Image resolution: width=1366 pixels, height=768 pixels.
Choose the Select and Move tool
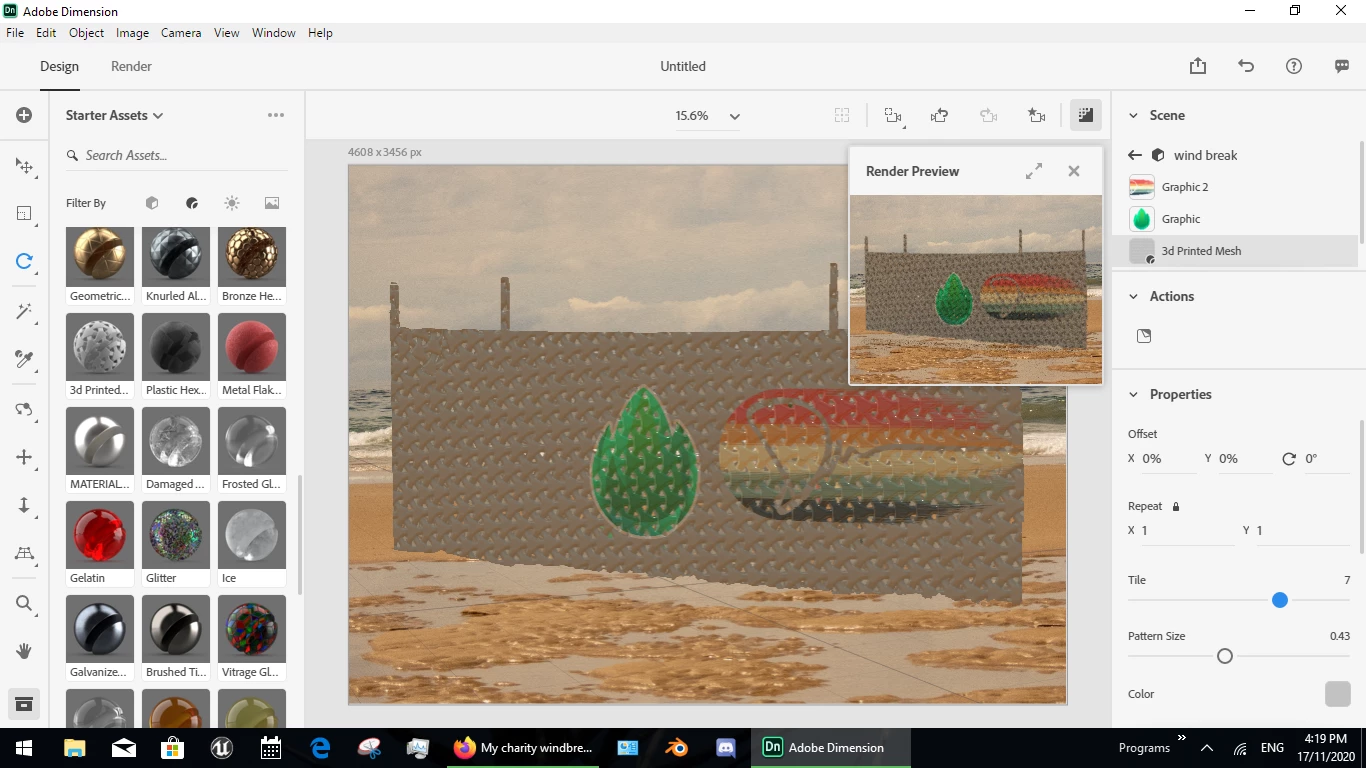click(24, 166)
